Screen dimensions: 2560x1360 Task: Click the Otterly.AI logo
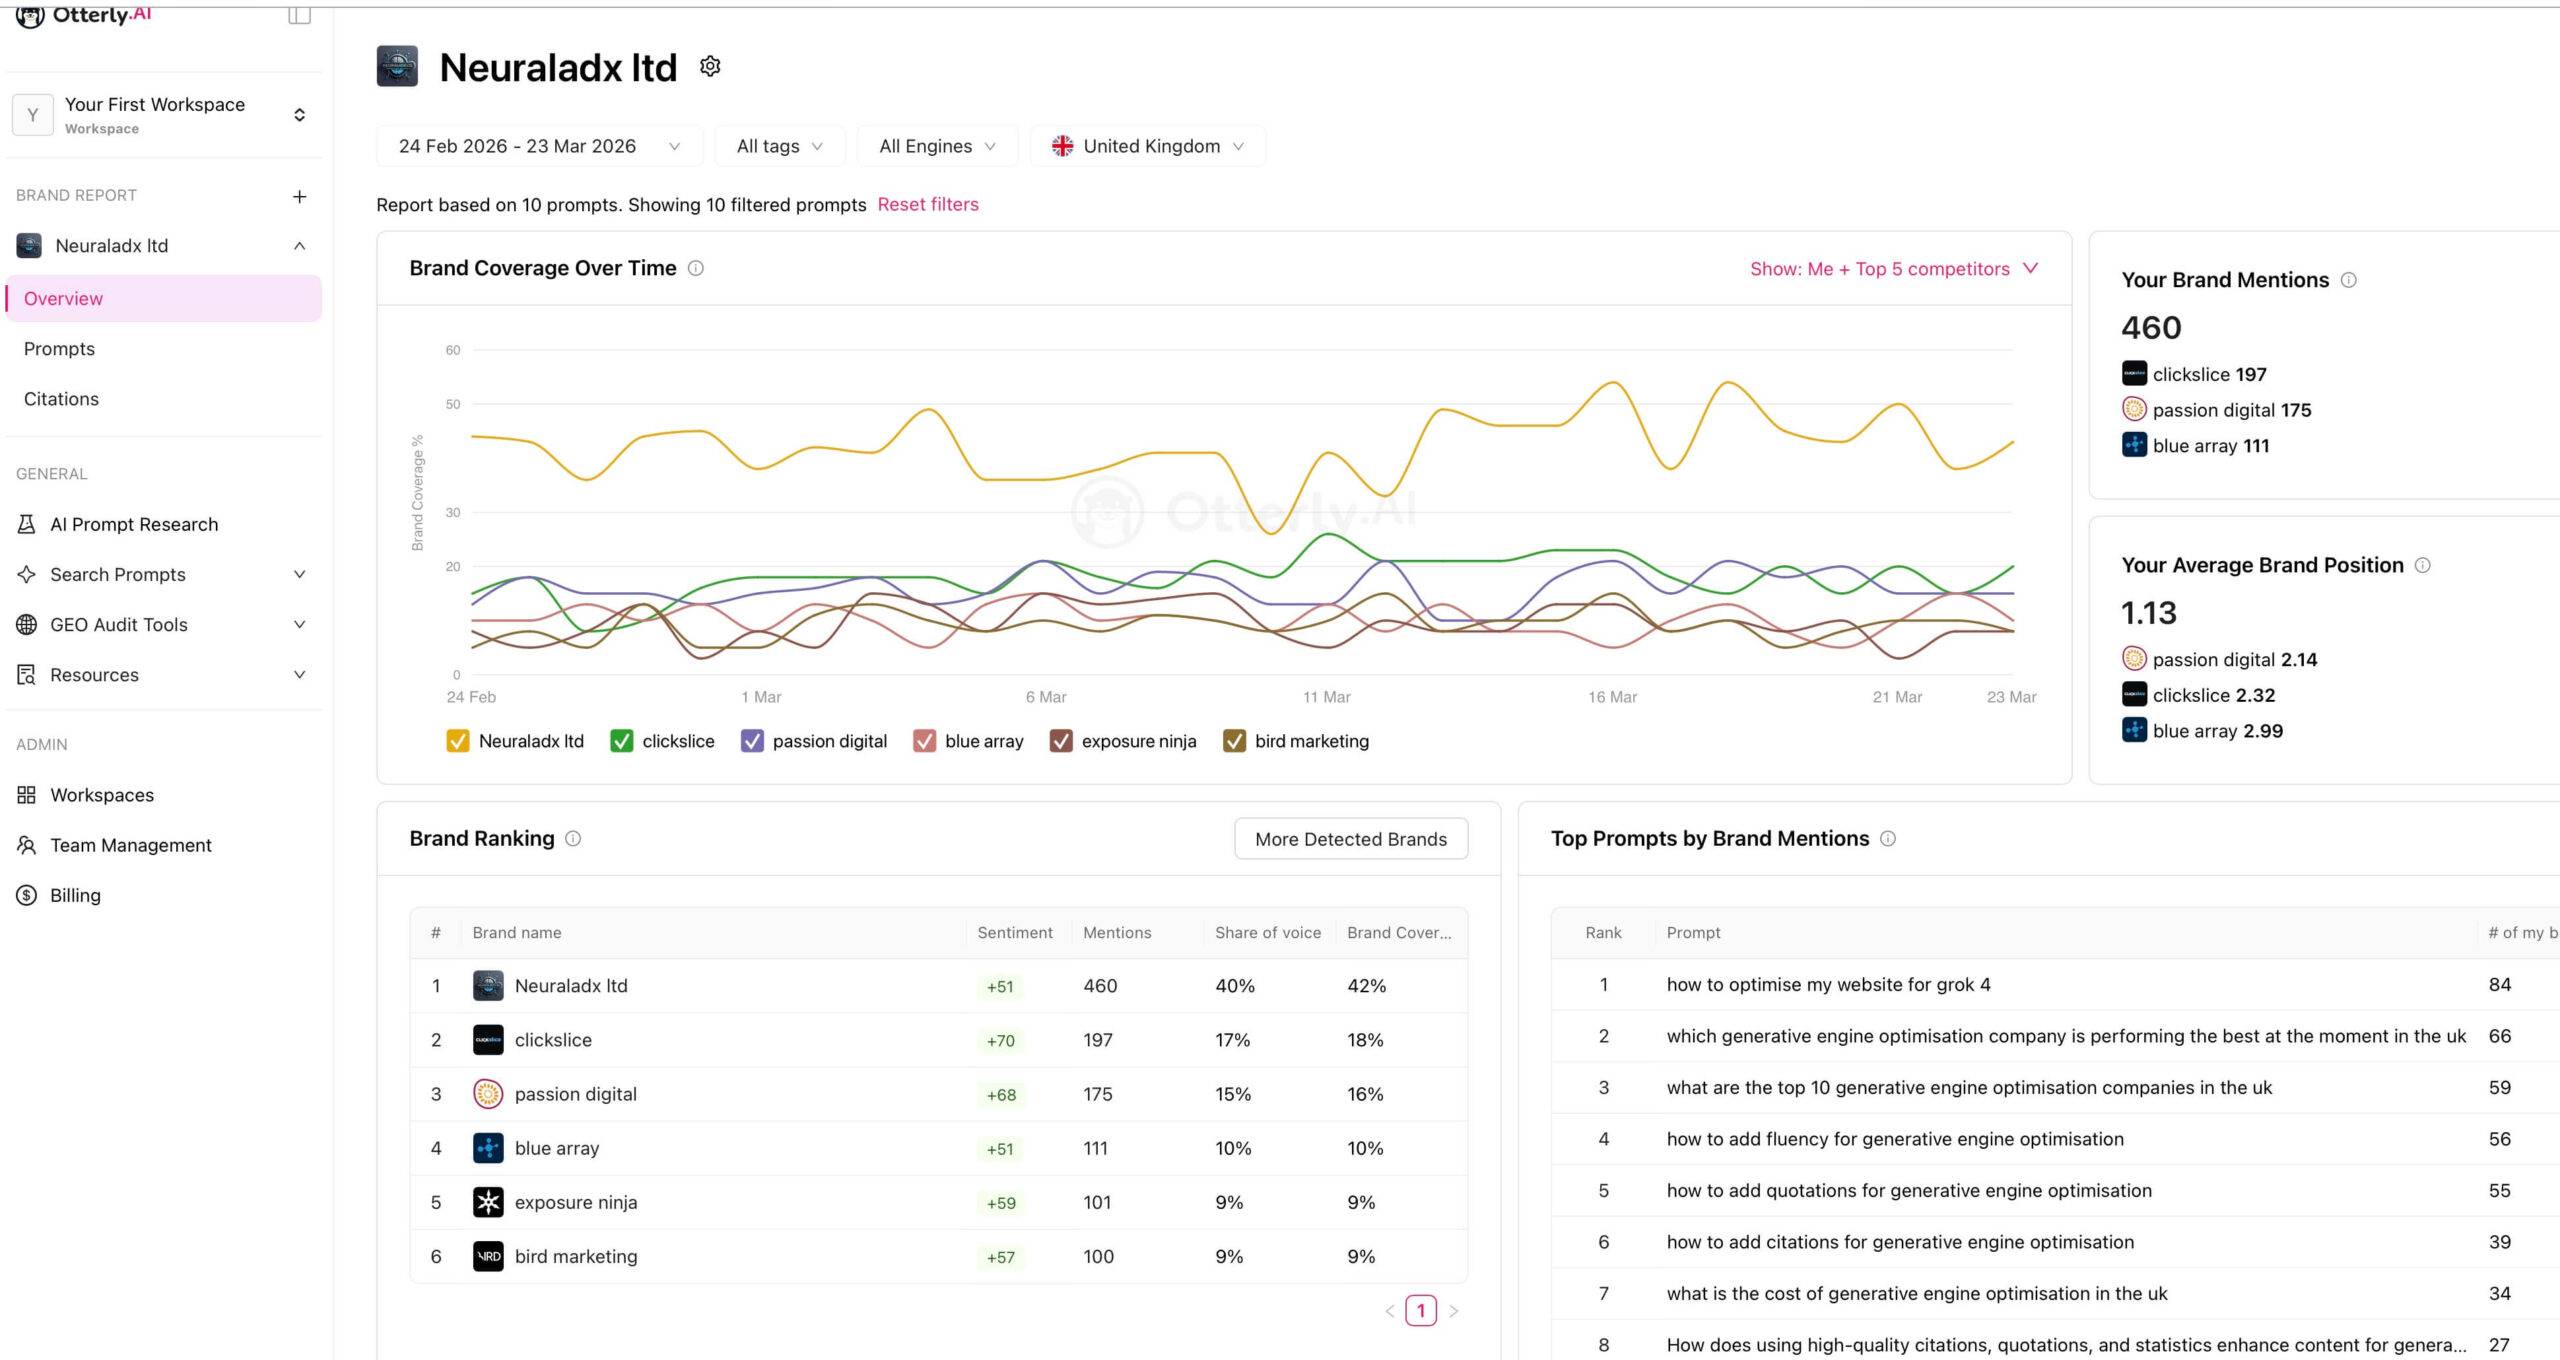coord(84,15)
